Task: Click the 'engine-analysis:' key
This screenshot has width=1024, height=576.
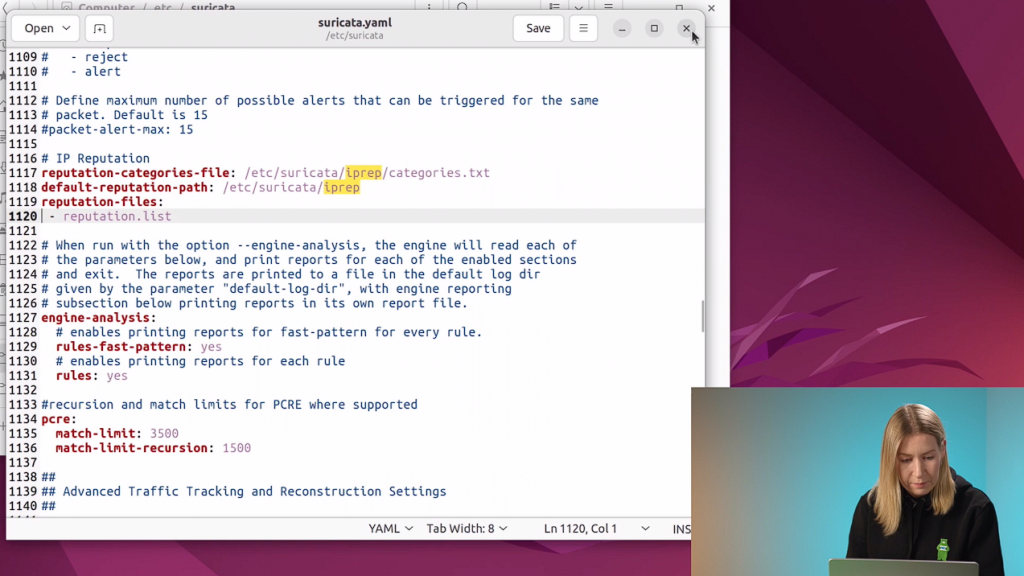Action: coord(99,317)
